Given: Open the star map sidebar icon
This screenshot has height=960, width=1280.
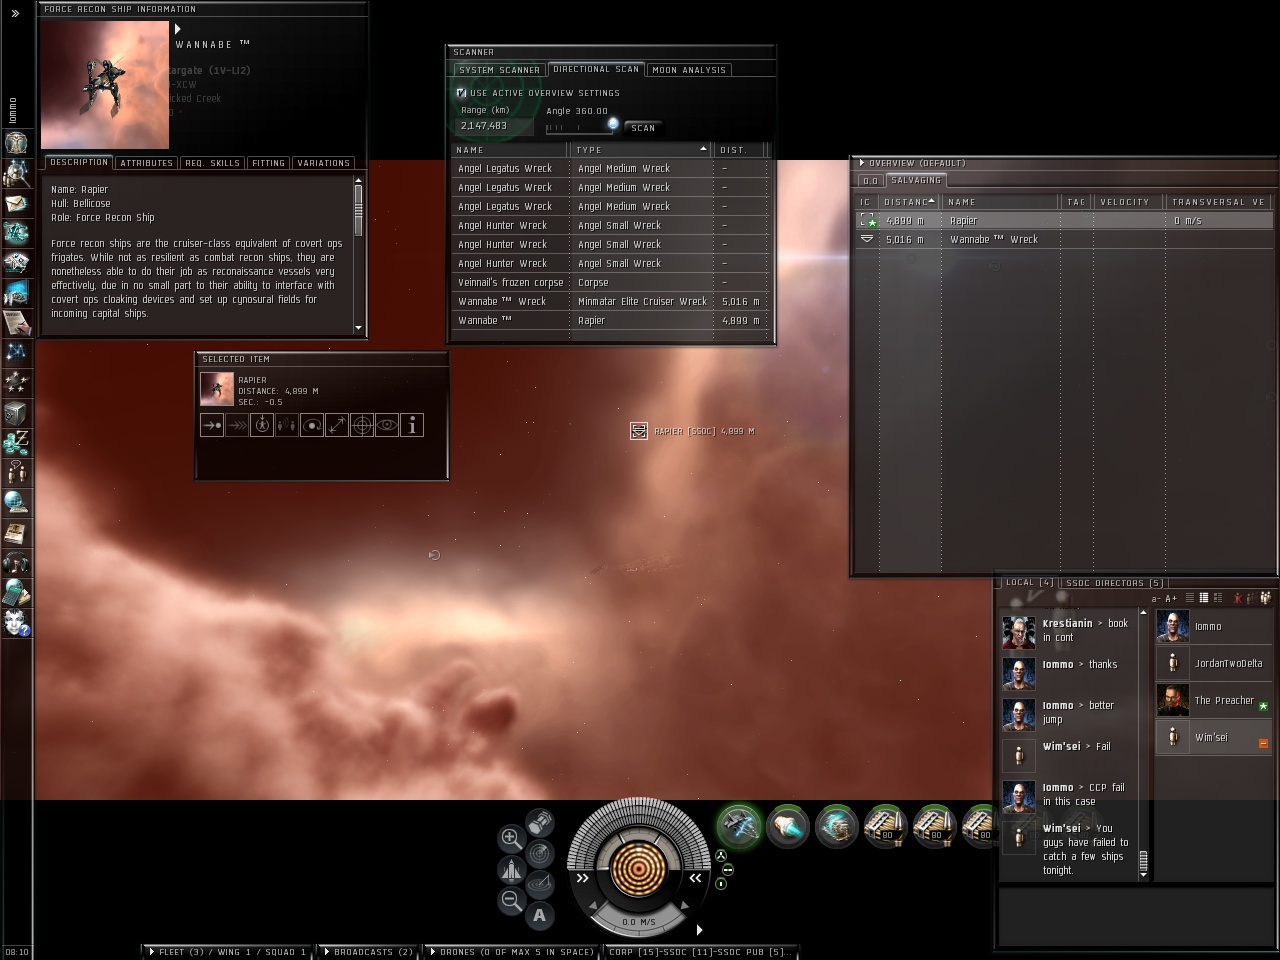Looking at the screenshot, I should coord(16,352).
